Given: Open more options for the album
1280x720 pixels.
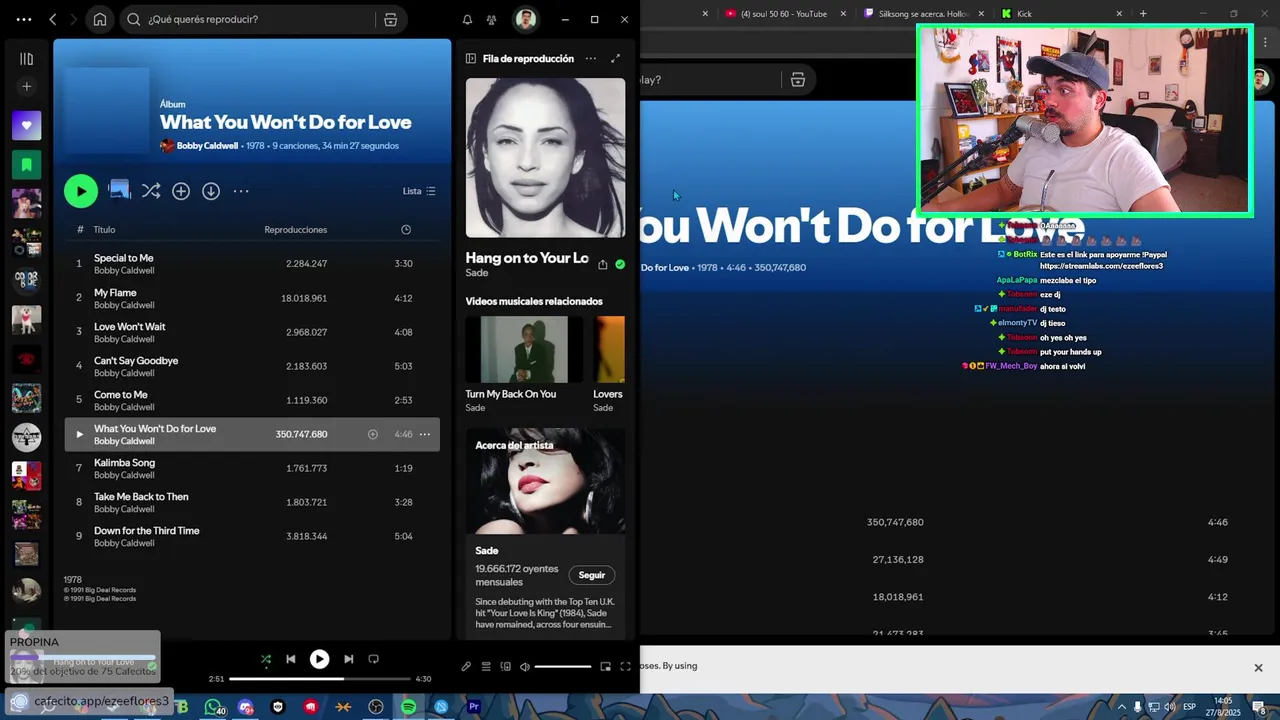Looking at the screenshot, I should (241, 191).
